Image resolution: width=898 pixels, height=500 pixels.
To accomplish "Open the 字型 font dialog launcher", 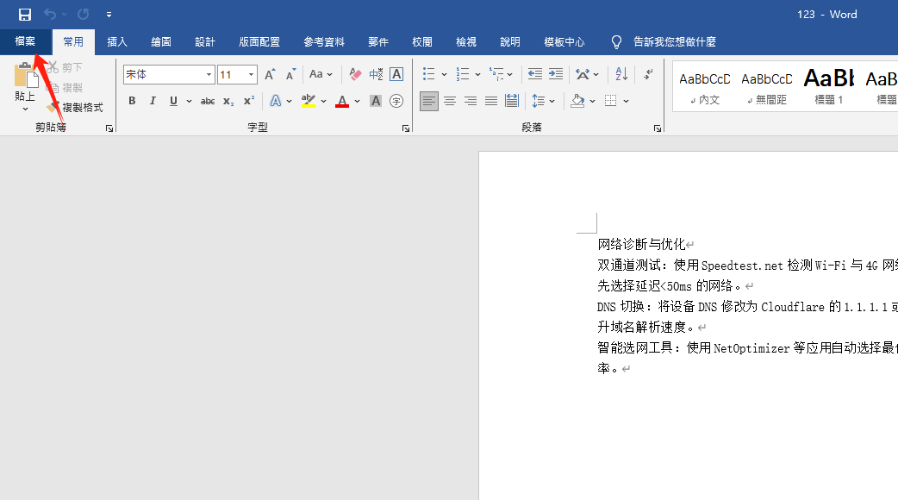I will click(405, 128).
